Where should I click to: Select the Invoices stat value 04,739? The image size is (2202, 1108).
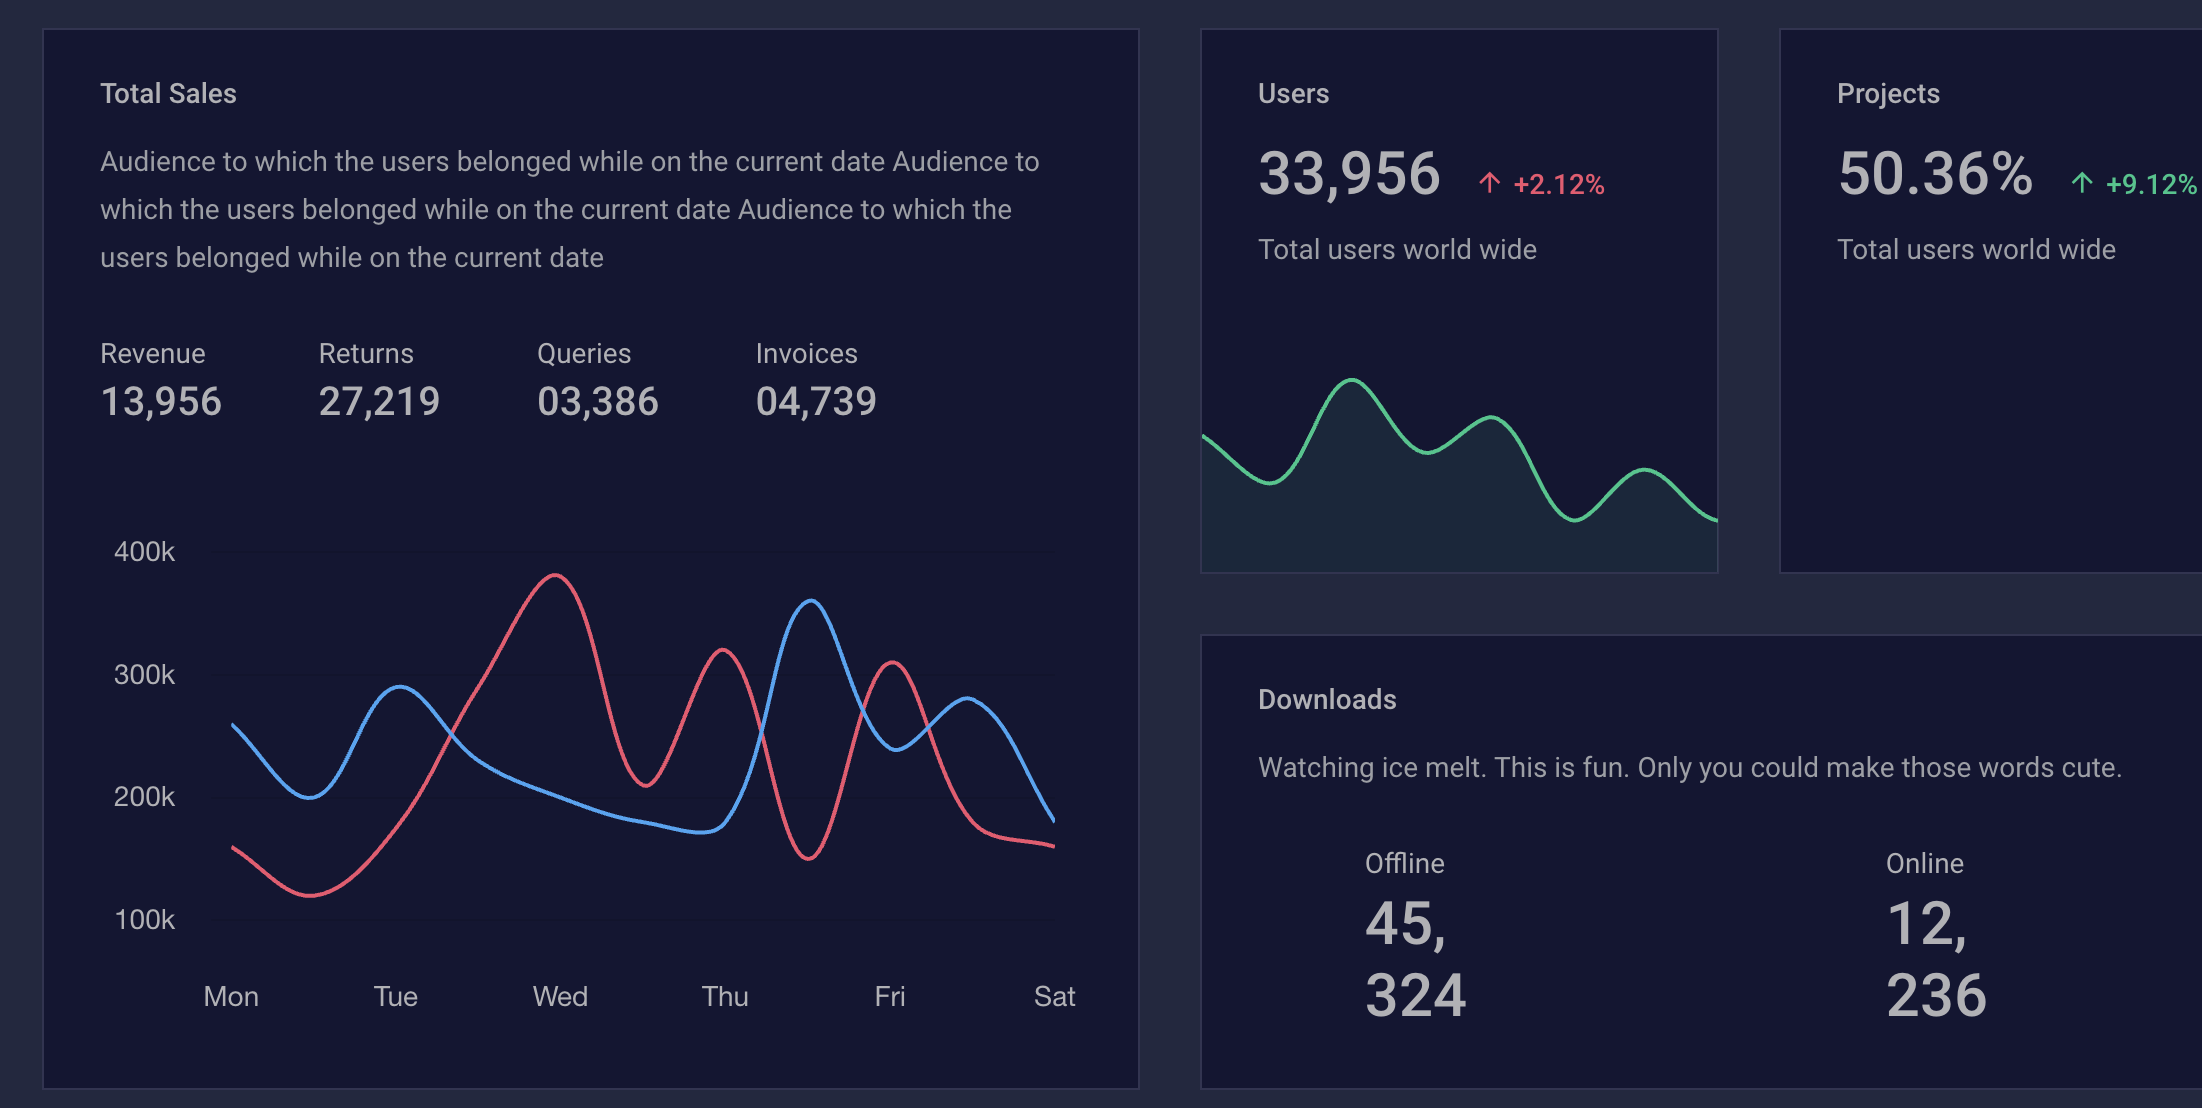[x=816, y=401]
